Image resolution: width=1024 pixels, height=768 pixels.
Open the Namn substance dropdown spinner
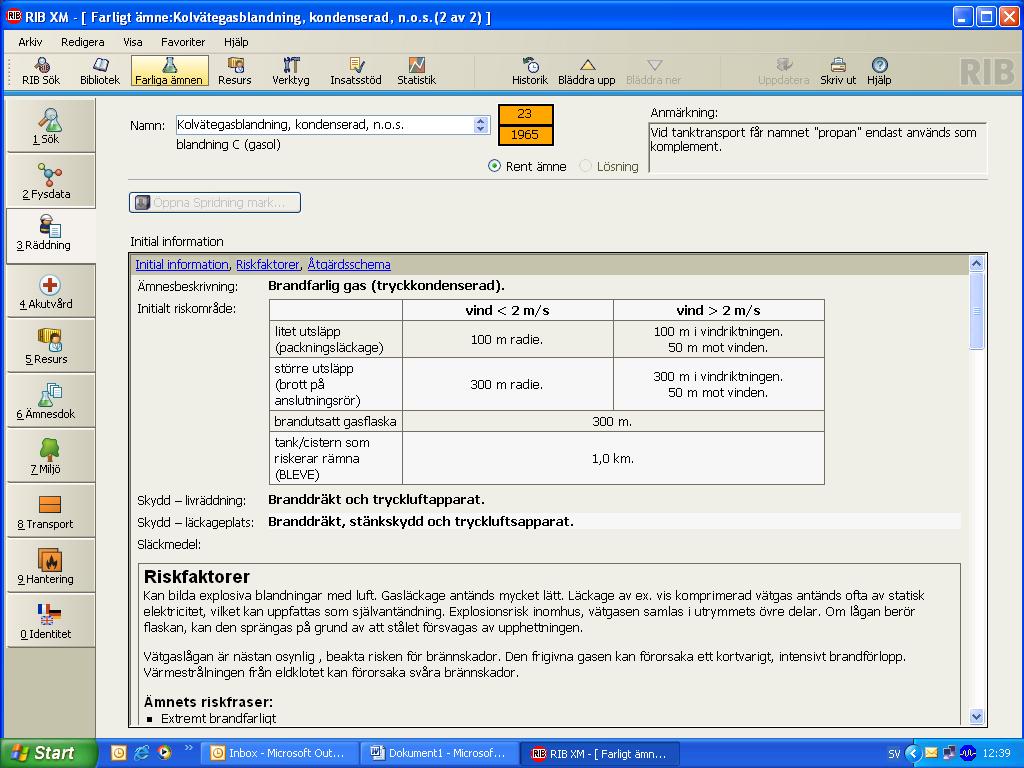[481, 125]
